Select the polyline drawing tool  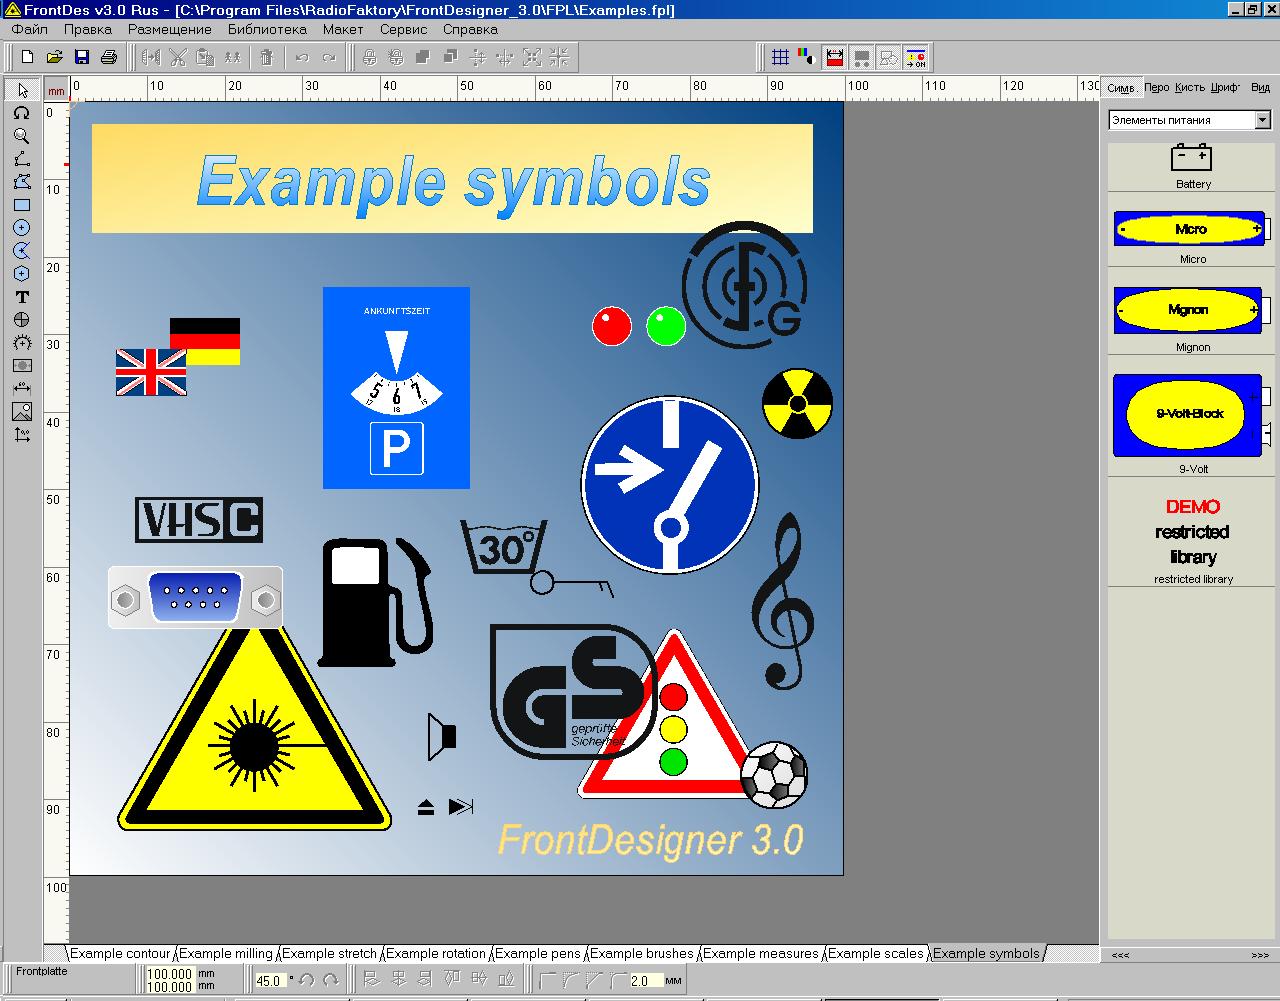pos(21,159)
